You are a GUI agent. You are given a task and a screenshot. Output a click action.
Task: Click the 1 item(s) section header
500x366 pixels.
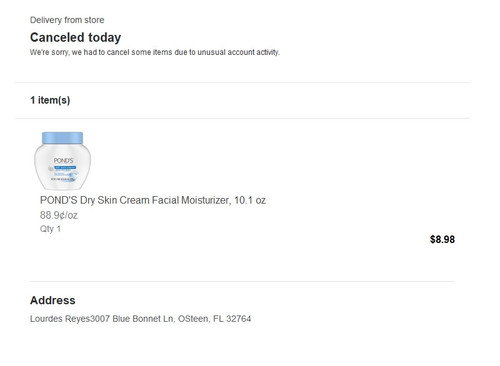pyautogui.click(x=50, y=100)
